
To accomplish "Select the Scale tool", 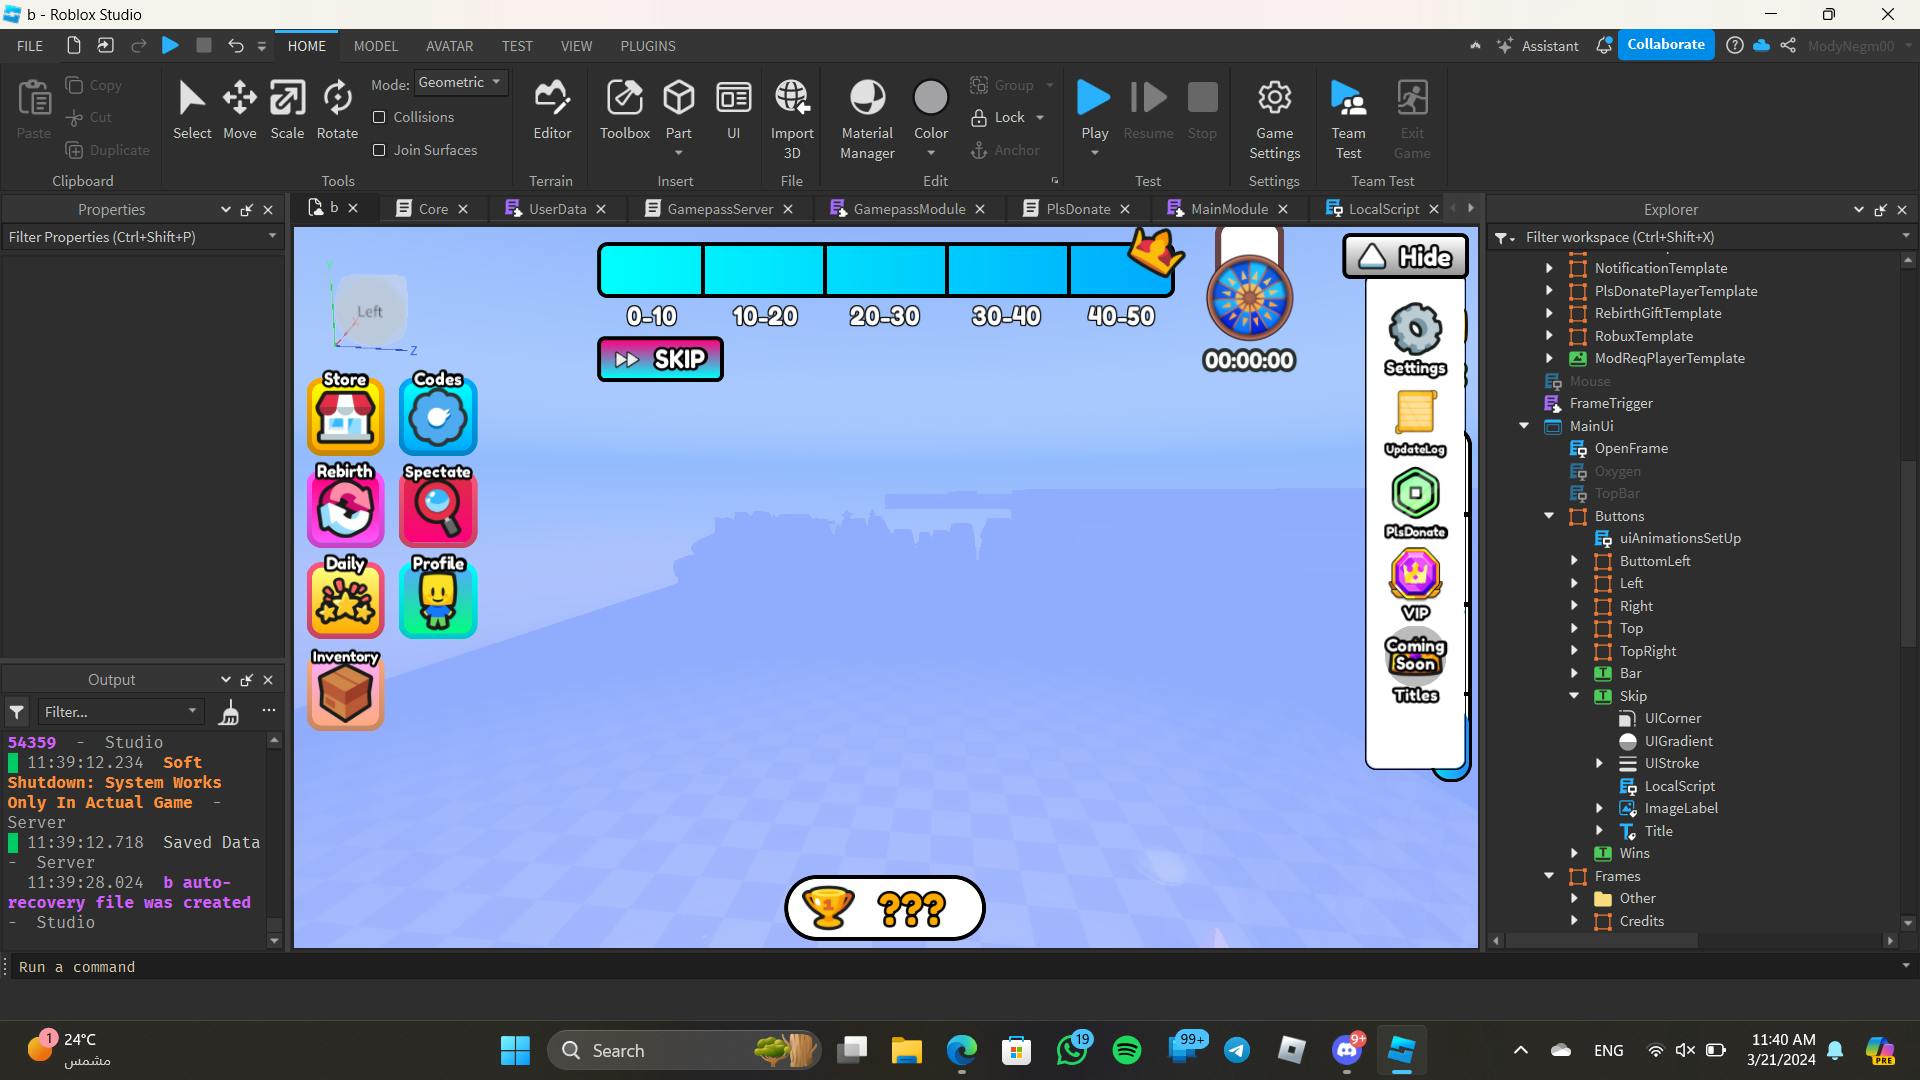I will [287, 109].
